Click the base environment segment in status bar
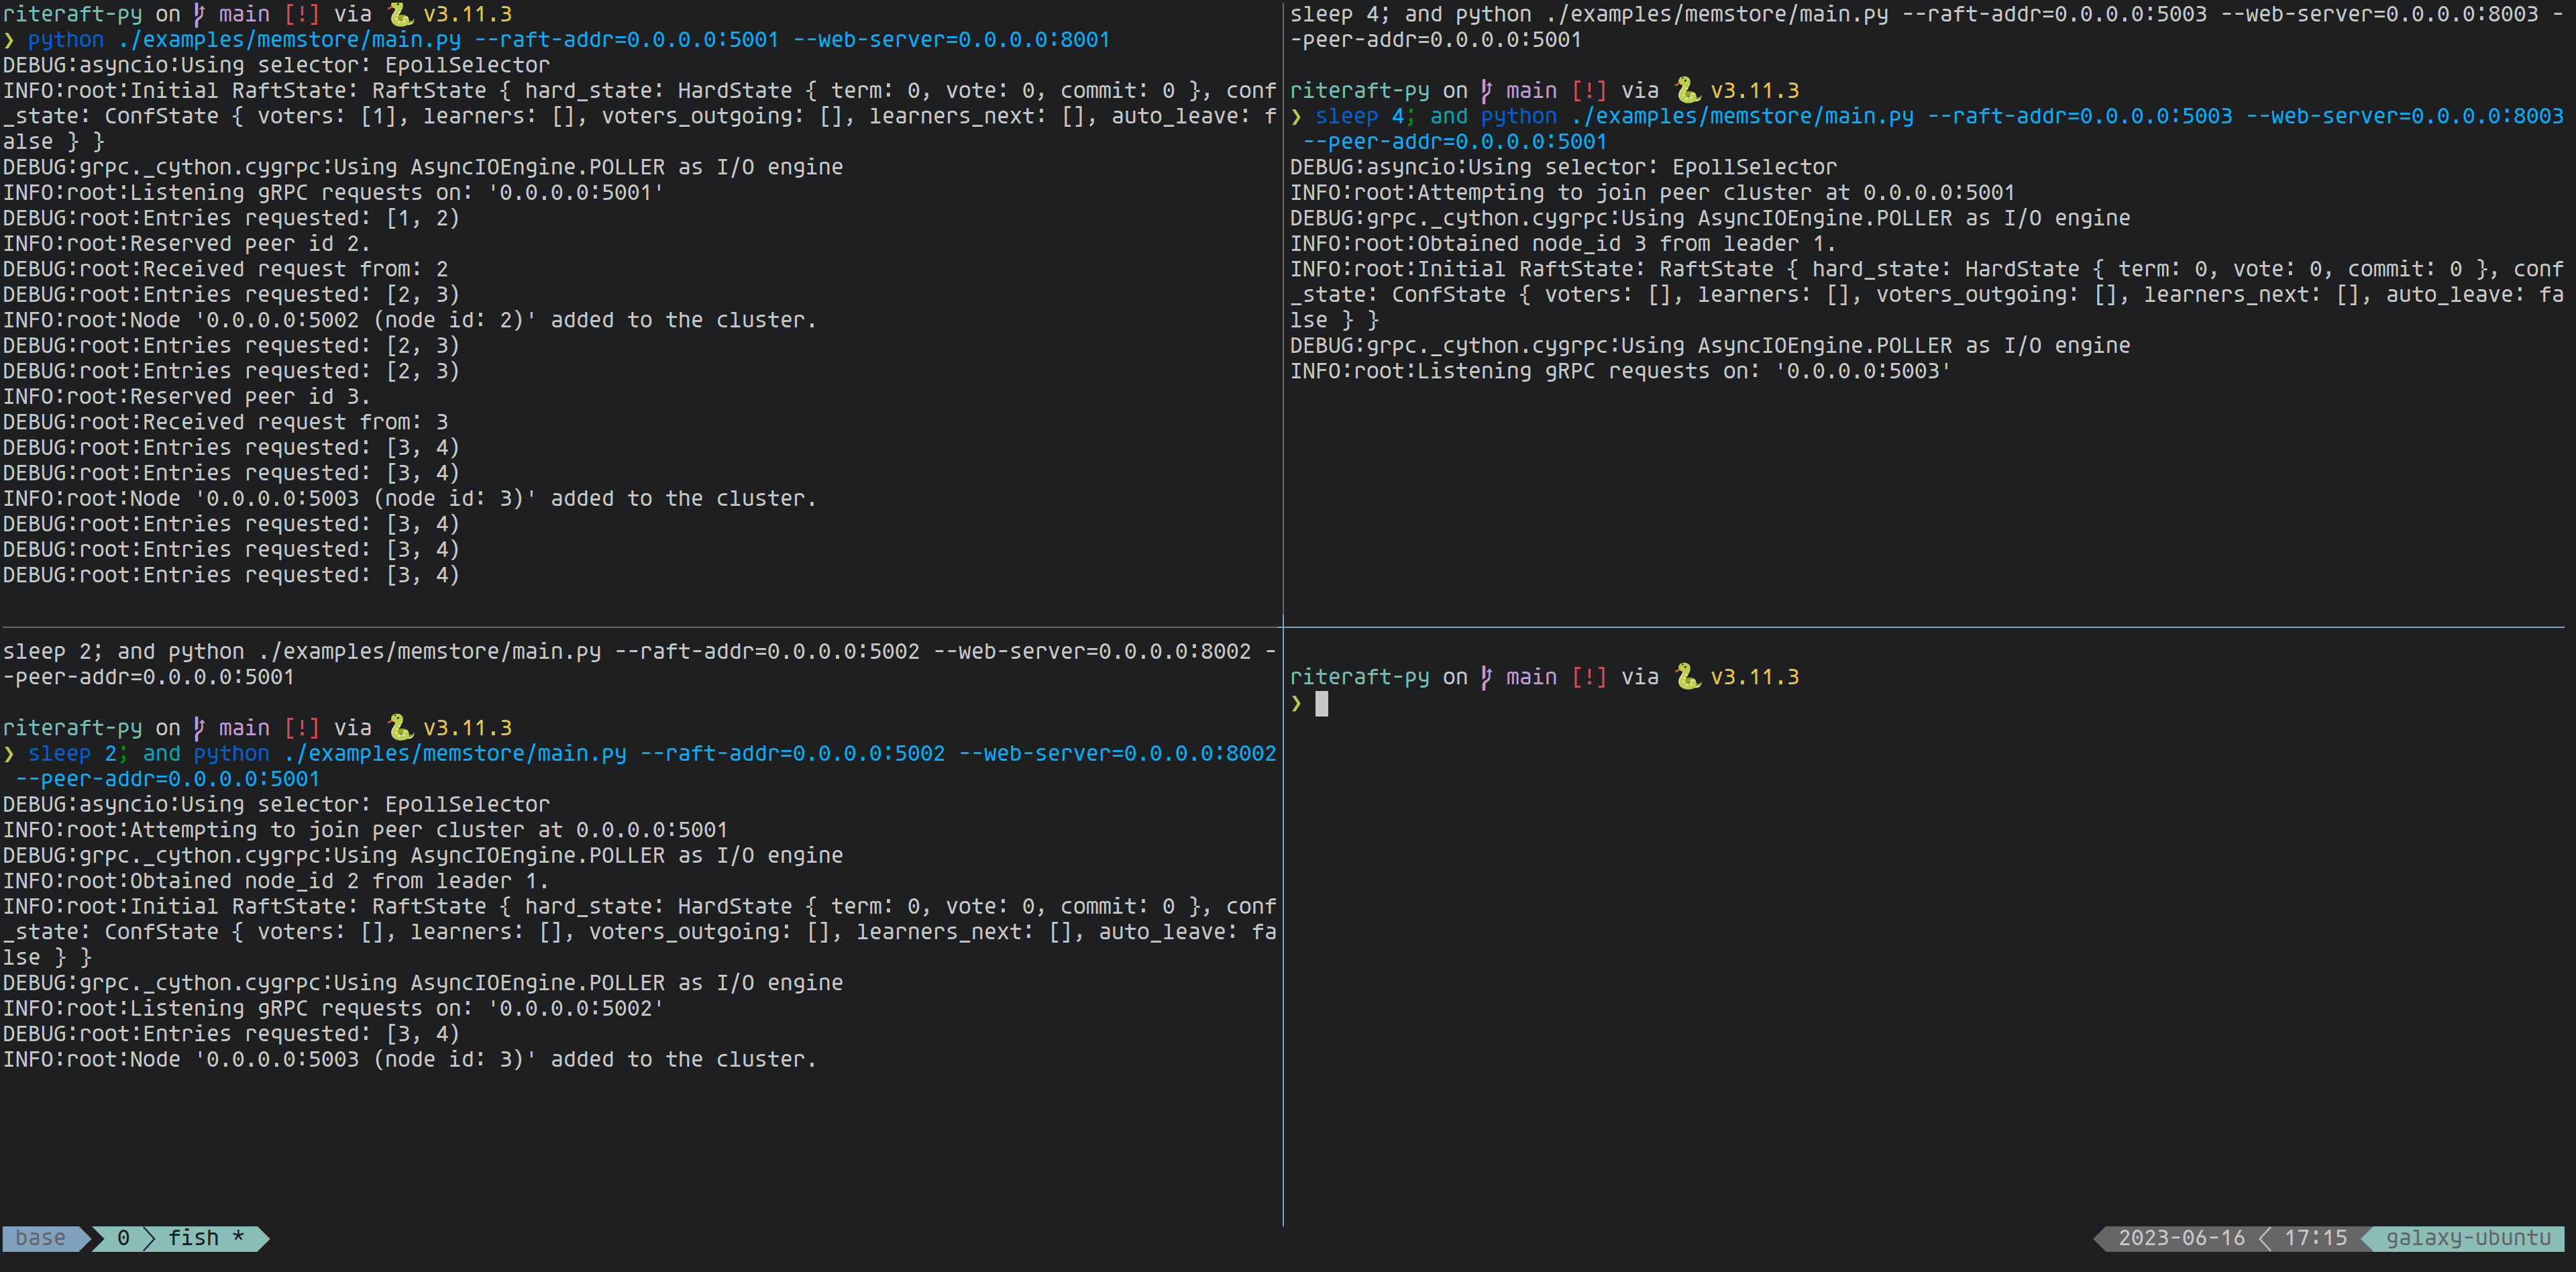Screen dimensions: 2576x1272 [40, 1238]
